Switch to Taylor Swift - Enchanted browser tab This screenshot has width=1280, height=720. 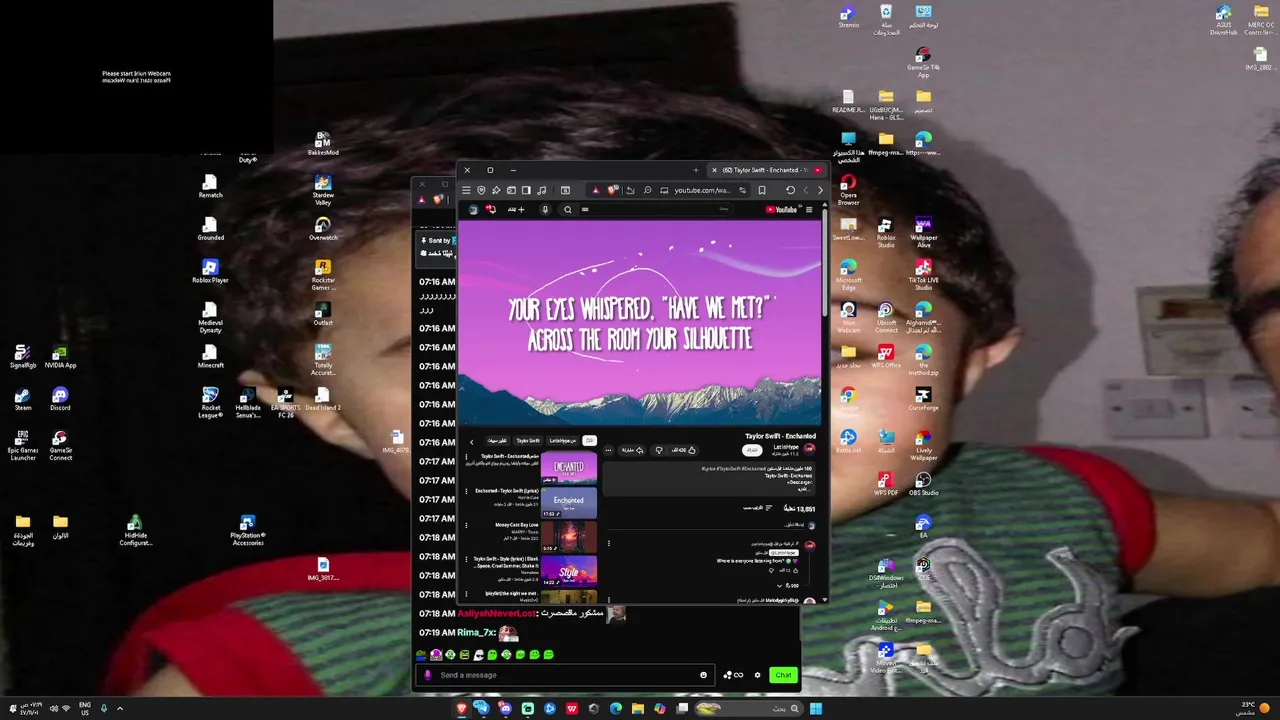[x=765, y=170]
